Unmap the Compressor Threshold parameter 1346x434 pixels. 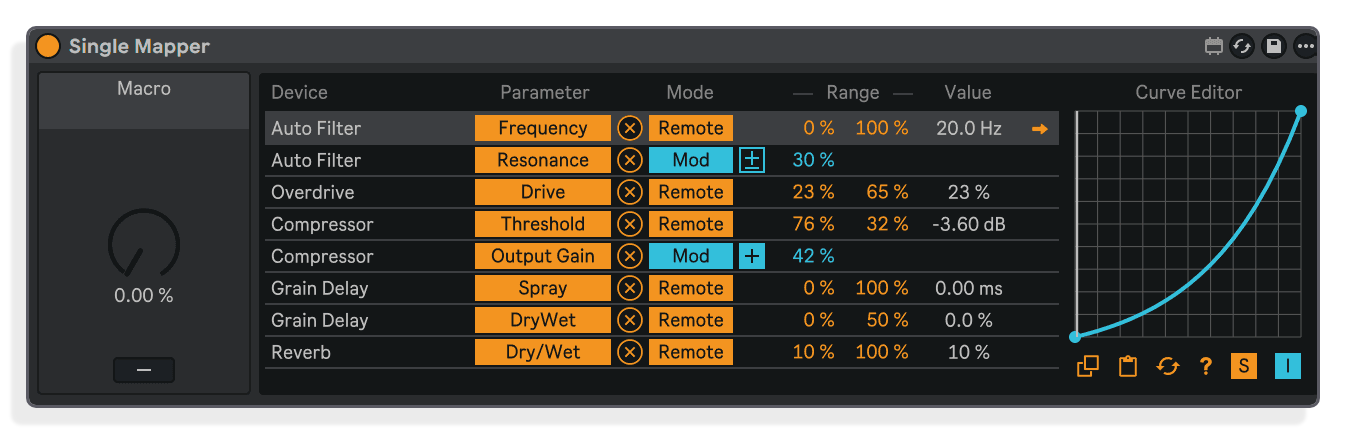629,224
